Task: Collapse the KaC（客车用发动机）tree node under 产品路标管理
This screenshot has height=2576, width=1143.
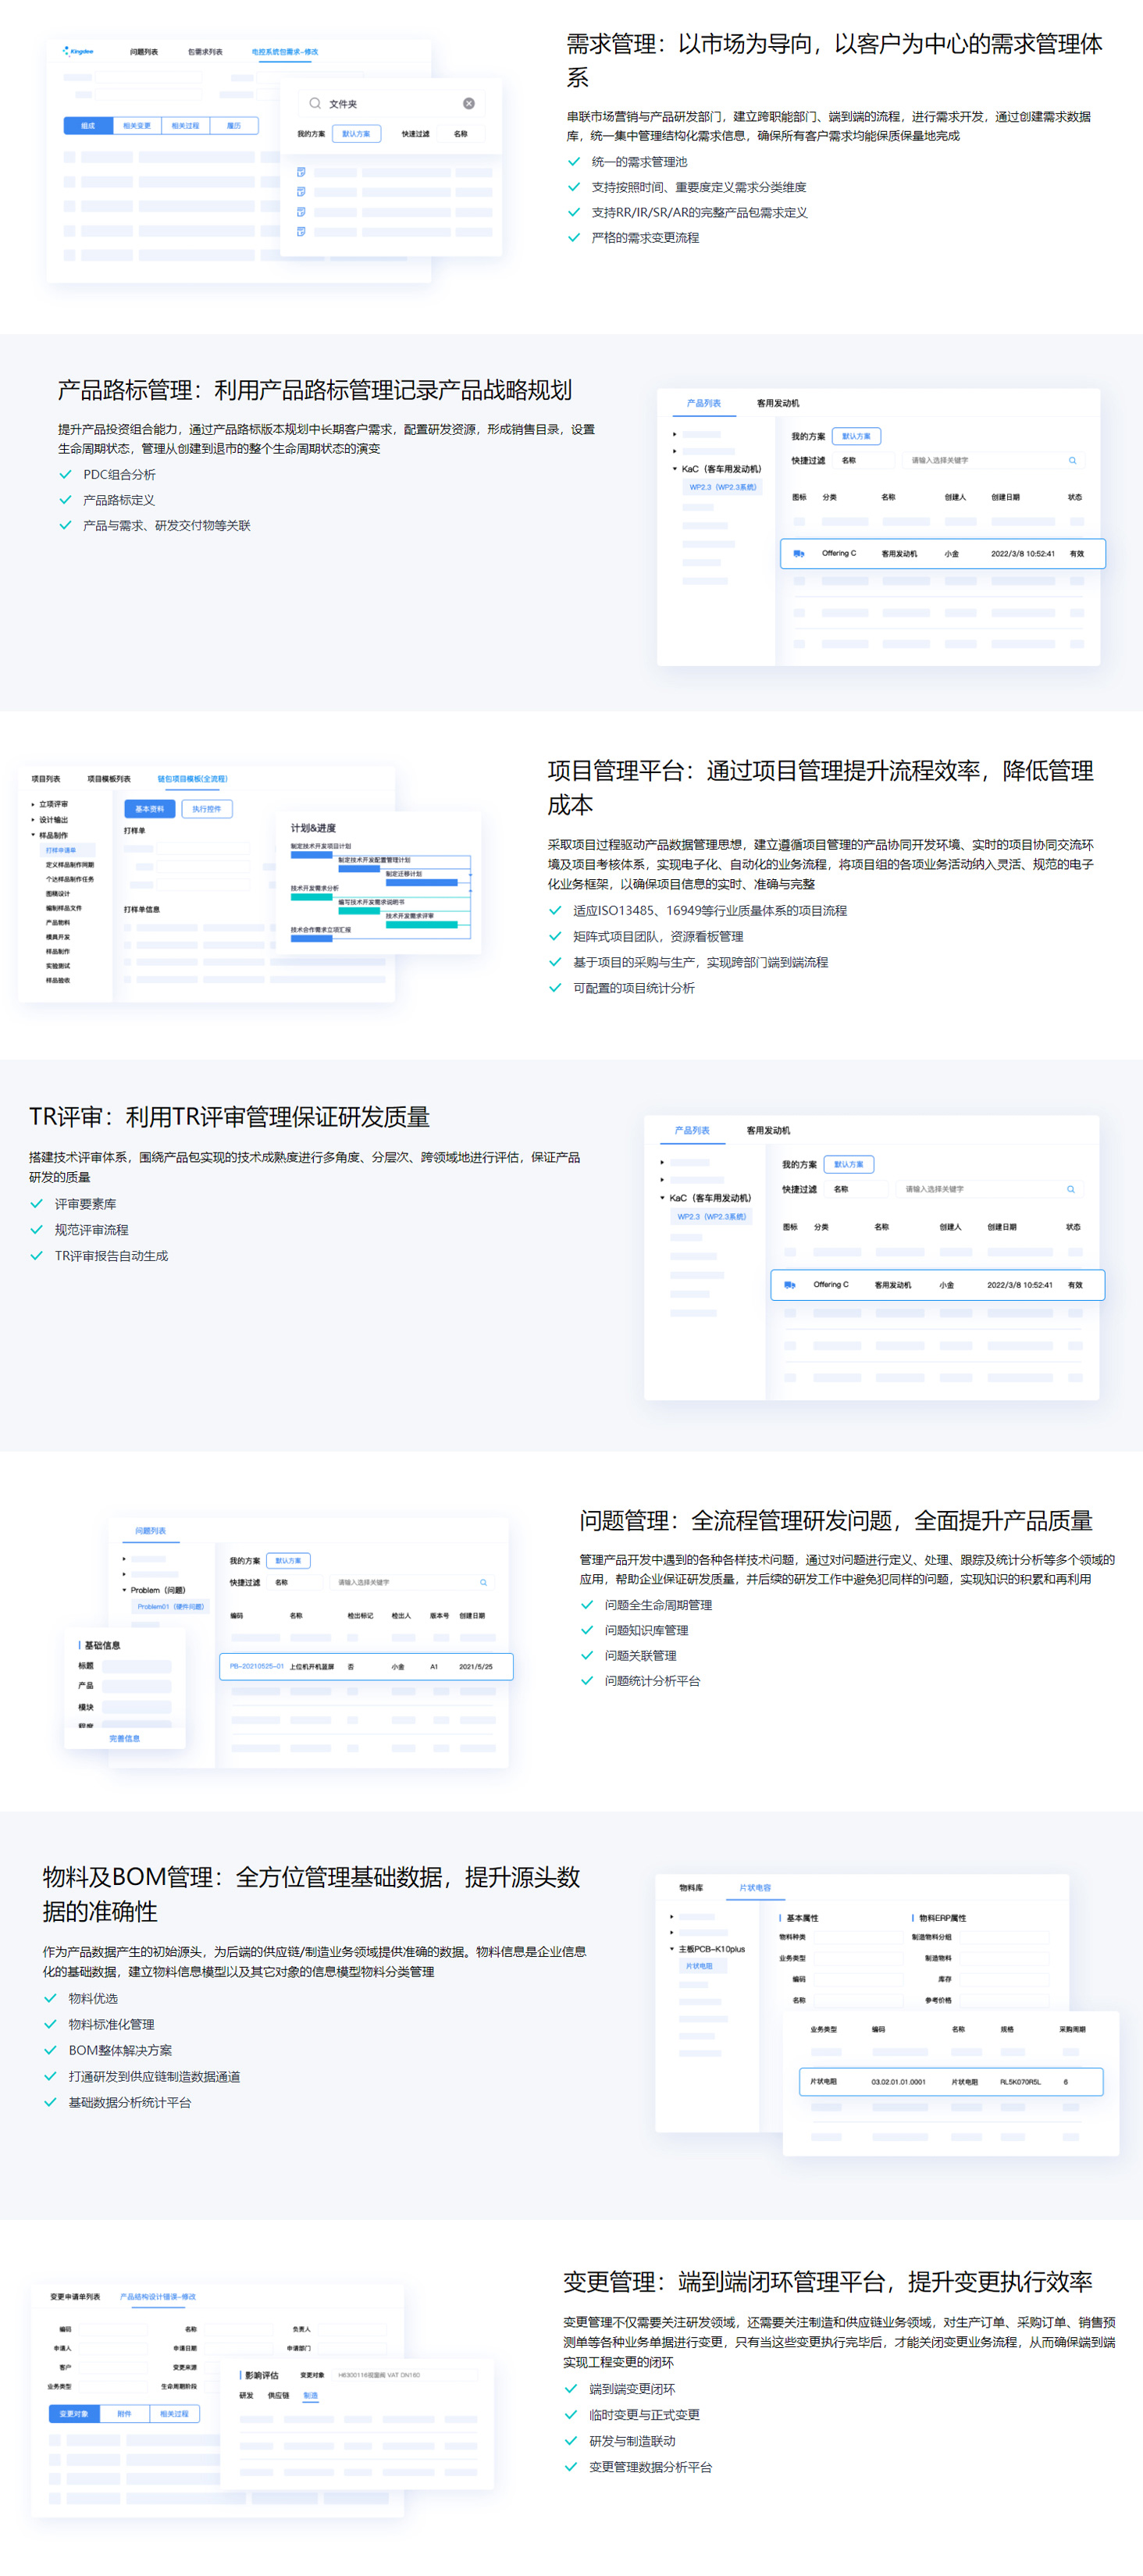Action: click(x=674, y=468)
